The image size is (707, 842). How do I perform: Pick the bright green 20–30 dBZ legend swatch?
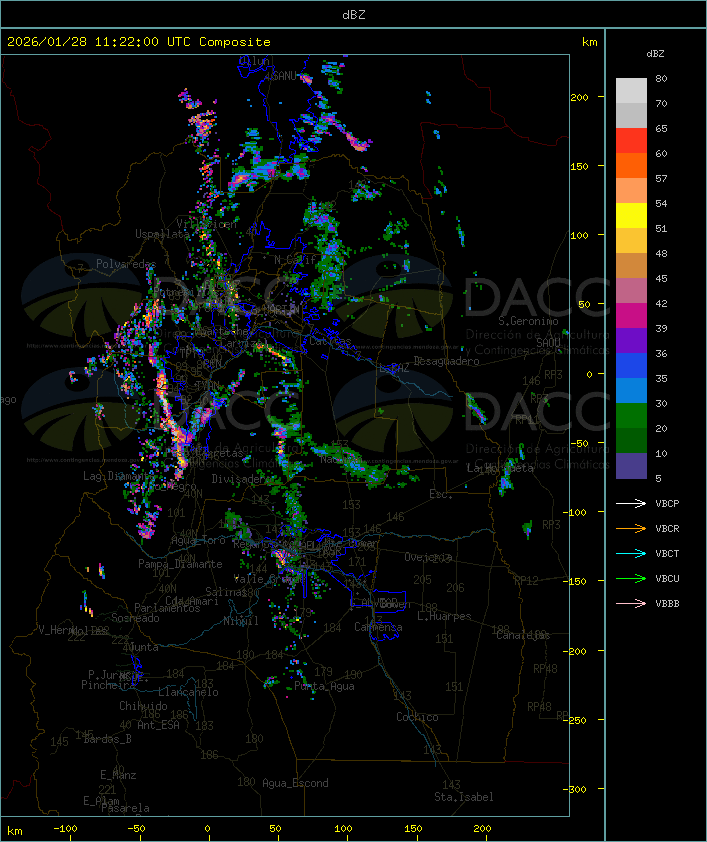[x=631, y=416]
